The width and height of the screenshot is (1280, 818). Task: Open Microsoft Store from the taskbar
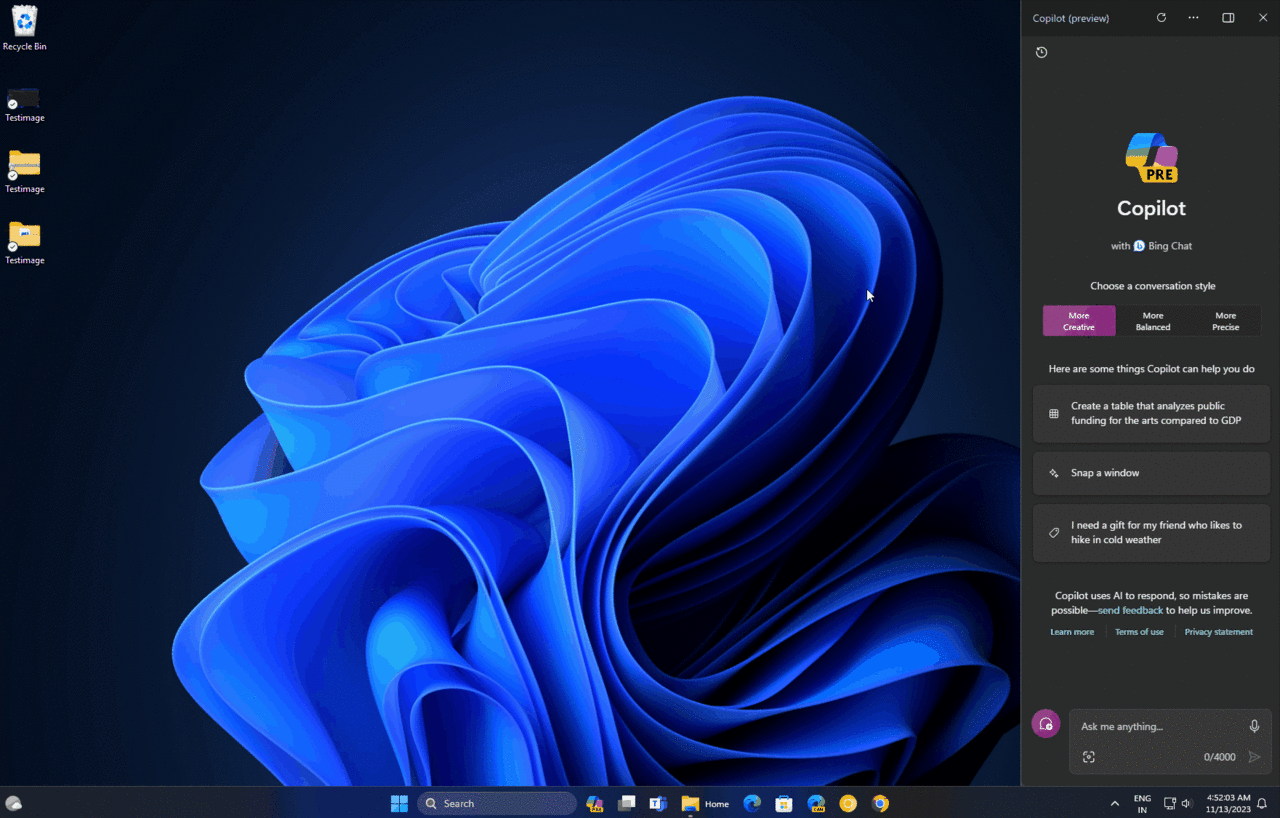coord(784,803)
